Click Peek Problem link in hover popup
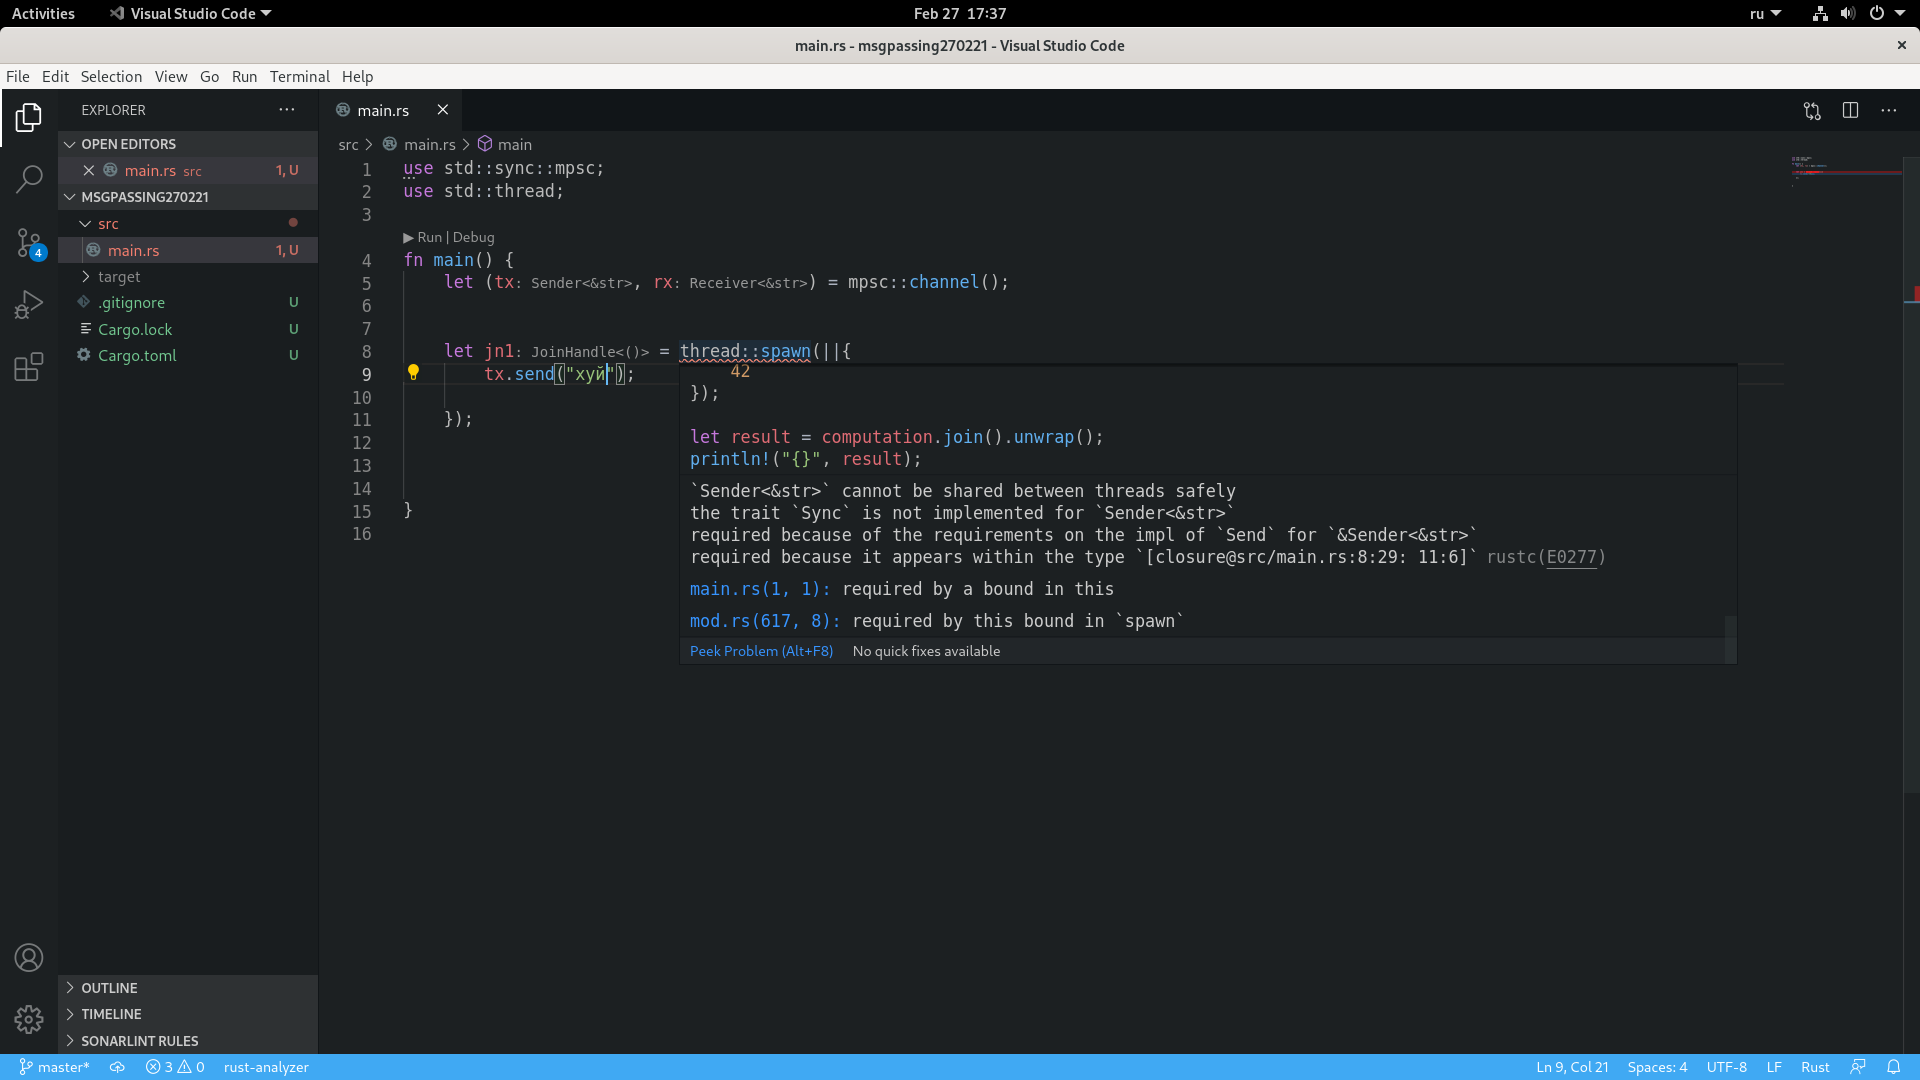 click(x=761, y=651)
